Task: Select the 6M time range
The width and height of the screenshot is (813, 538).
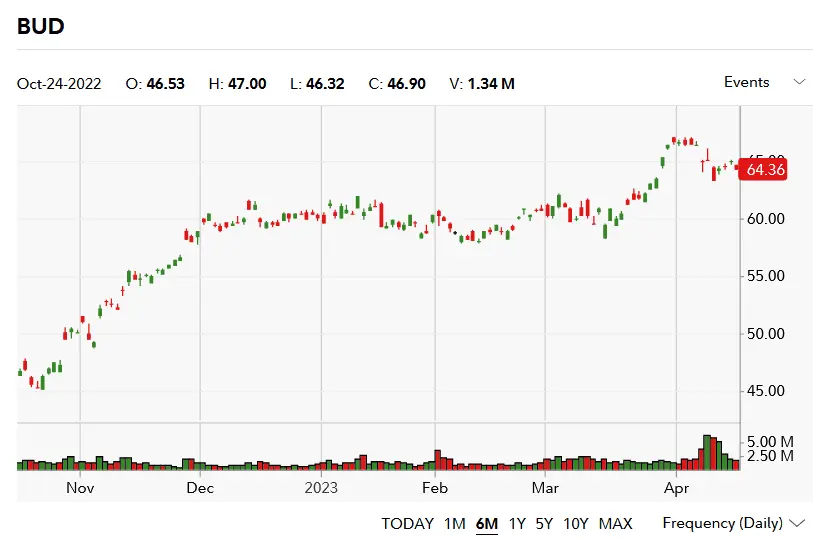Action: (487, 523)
